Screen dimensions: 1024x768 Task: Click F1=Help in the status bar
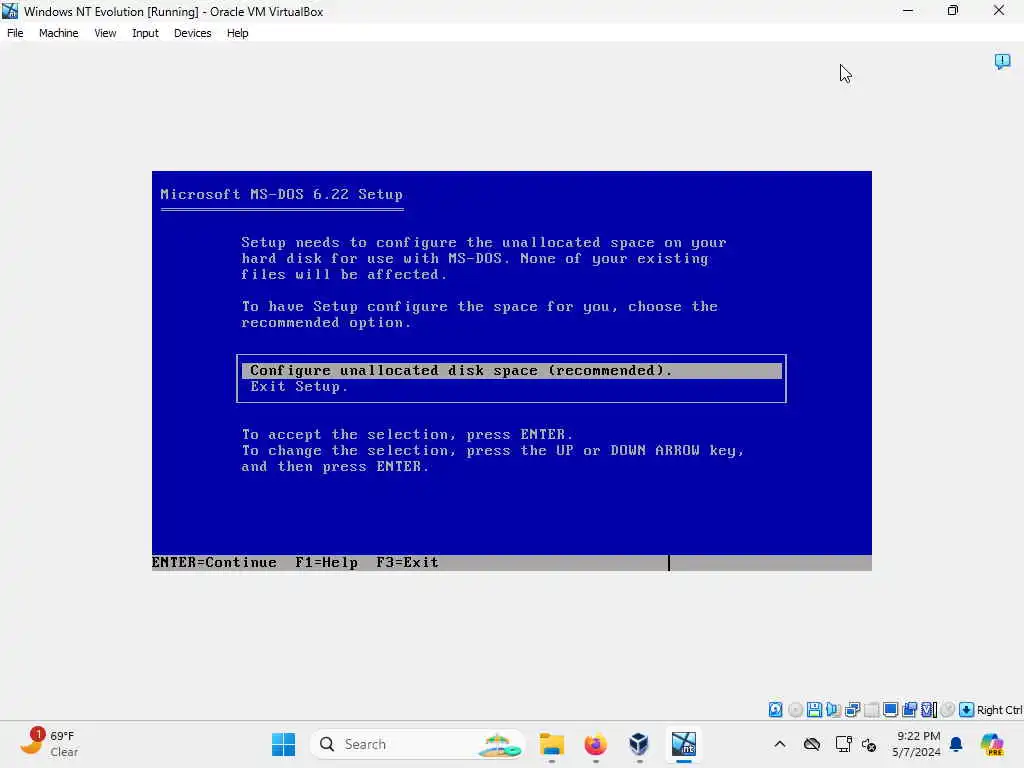pyautogui.click(x=327, y=562)
